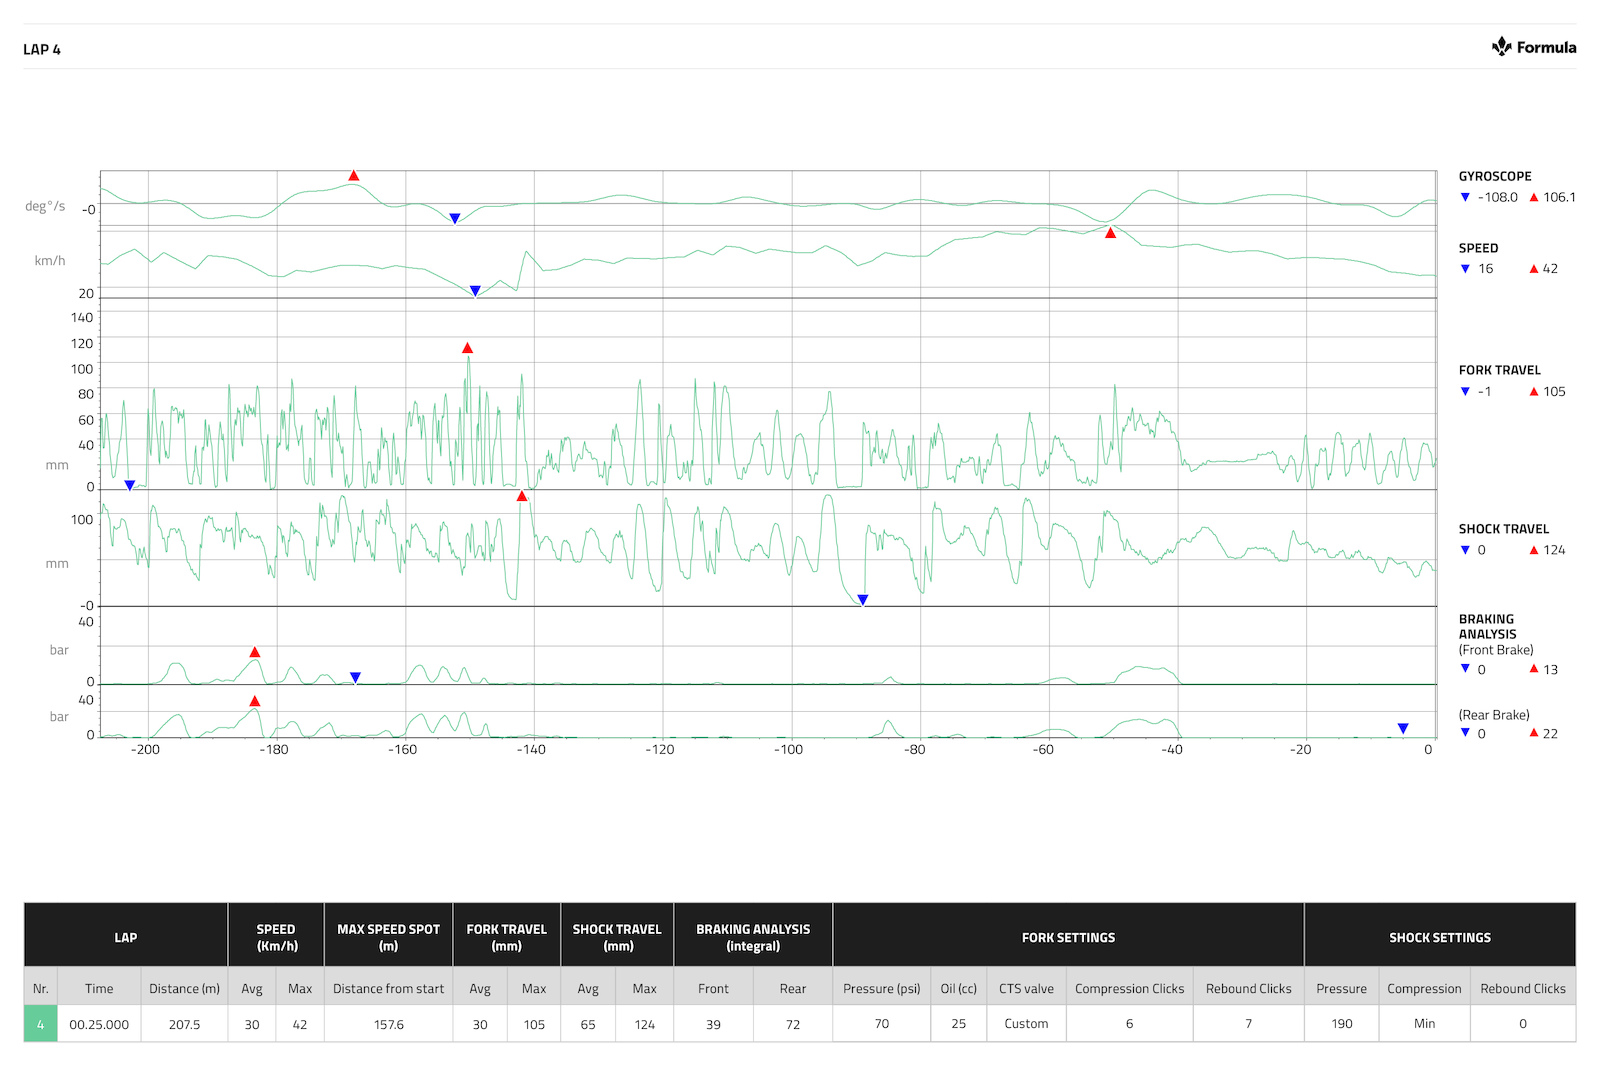This screenshot has height=1066, width=1600.
Task: Click the -200 x-axis tick label
Action: 145,749
